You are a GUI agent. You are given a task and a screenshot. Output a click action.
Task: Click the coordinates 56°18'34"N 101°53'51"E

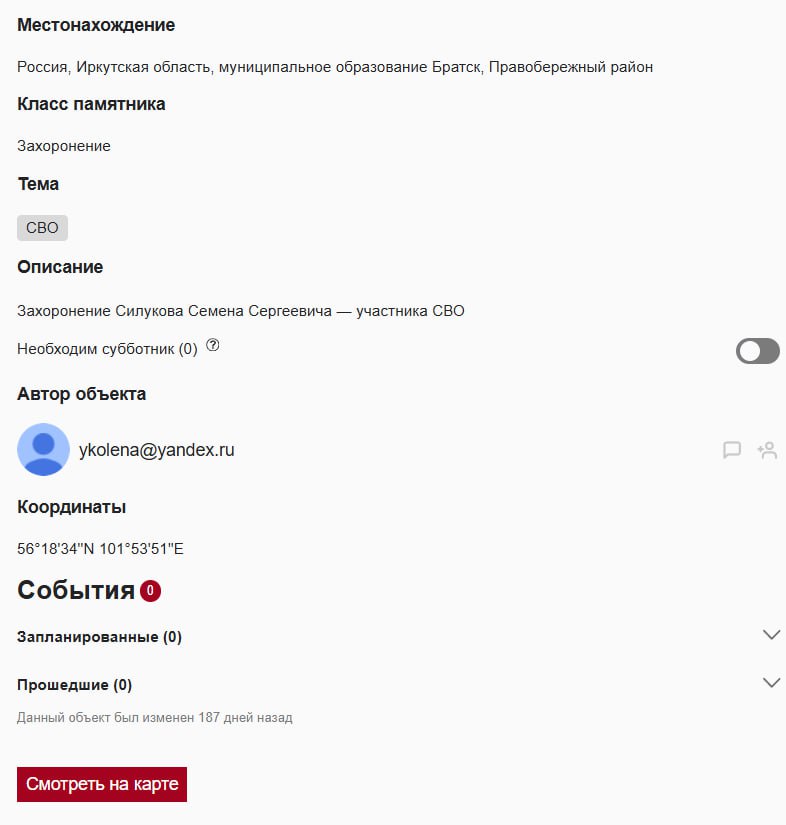100,549
